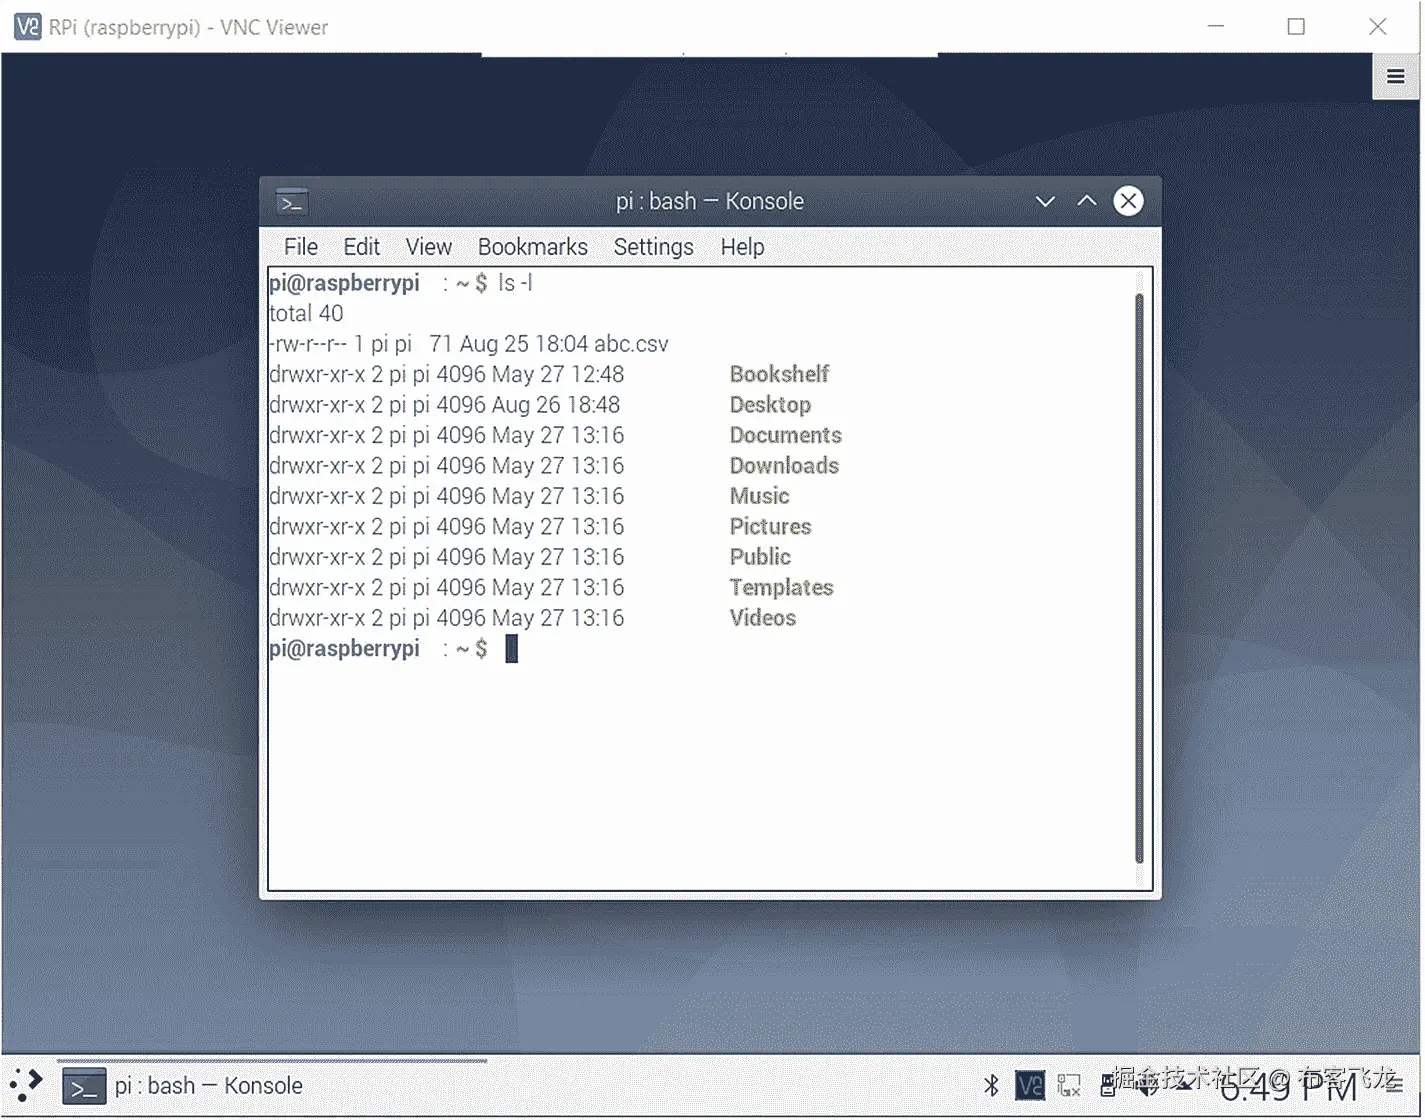Click the 'ls -l' command text
This screenshot has height=1120, width=1425.
[515, 284]
